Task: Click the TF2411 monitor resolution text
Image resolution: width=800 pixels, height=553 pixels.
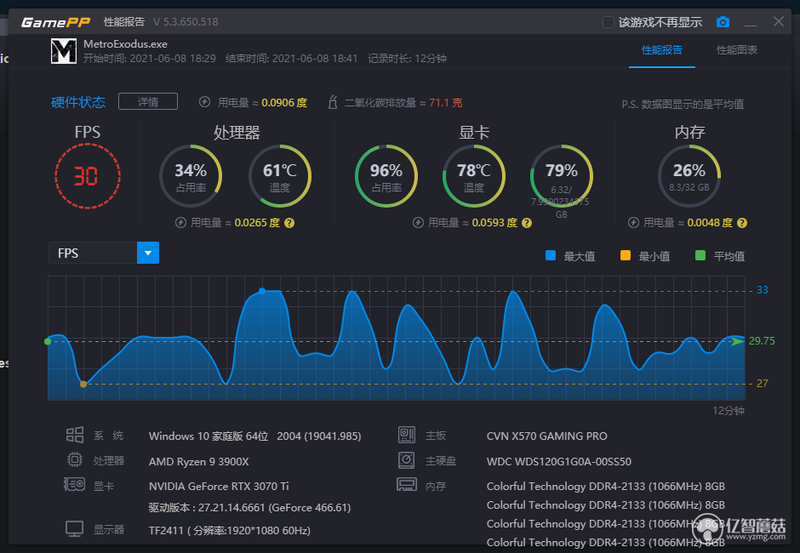Action: coord(230,531)
